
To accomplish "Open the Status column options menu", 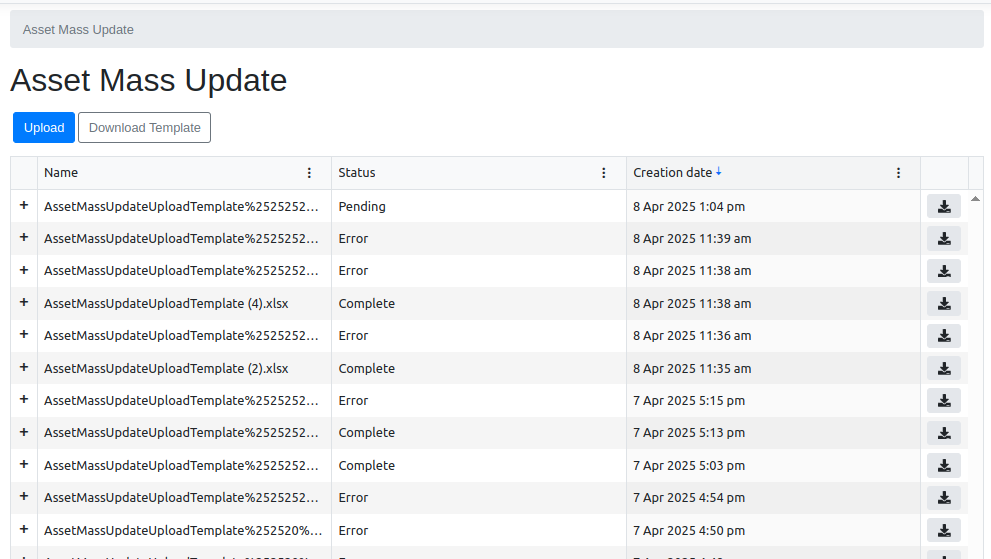I will 603,173.
